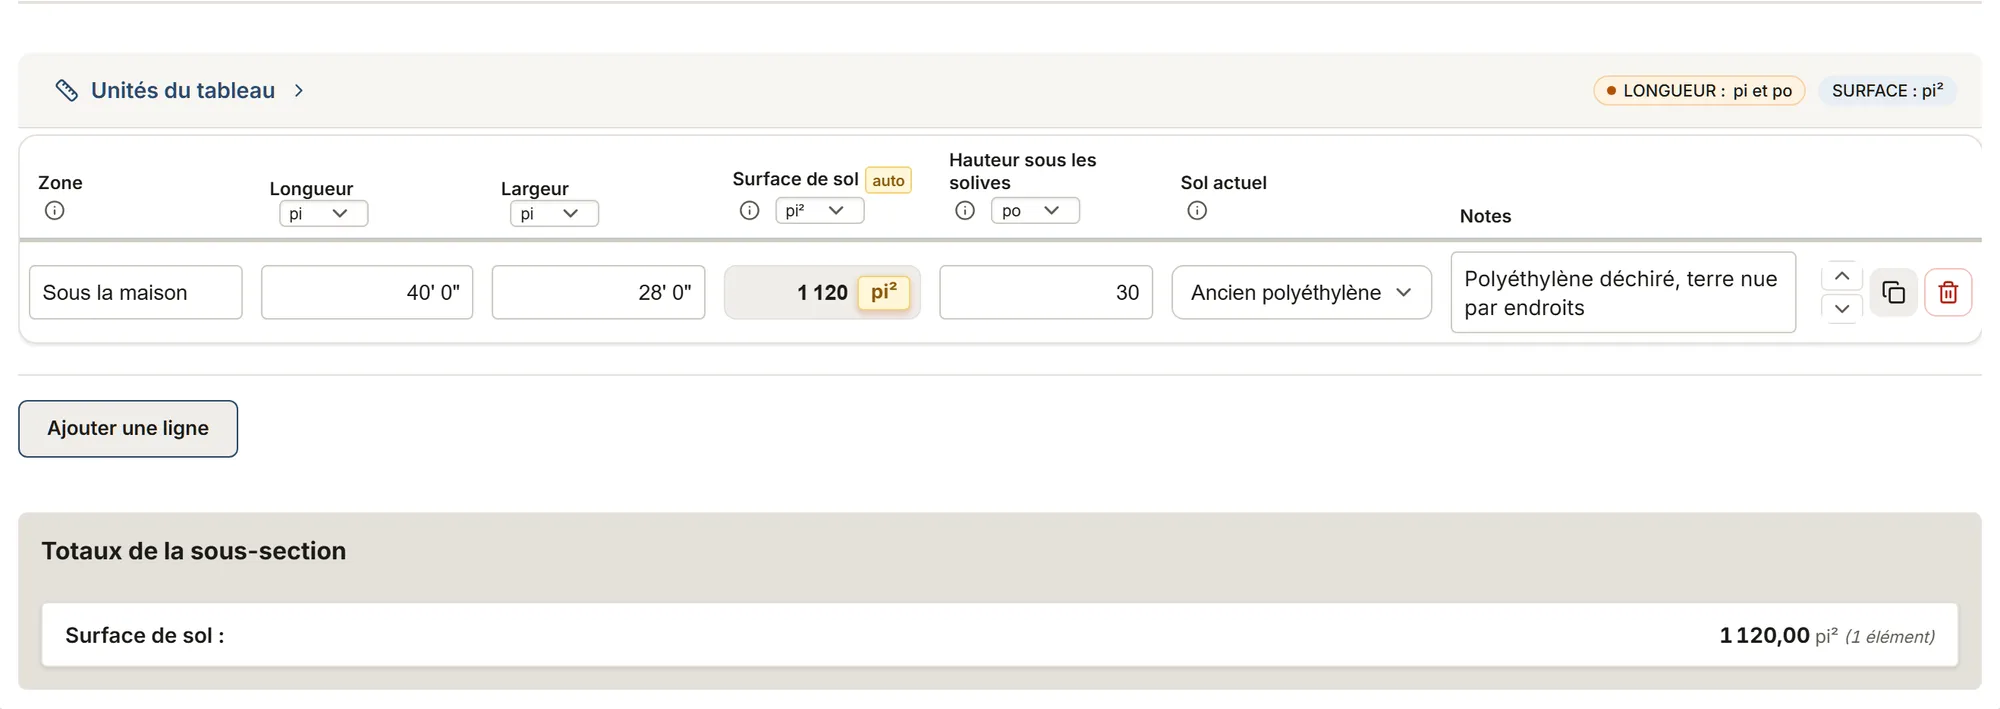Screen dimensions: 2000x709
Task: Open the Longueur unit dropdown
Action: pos(323,213)
